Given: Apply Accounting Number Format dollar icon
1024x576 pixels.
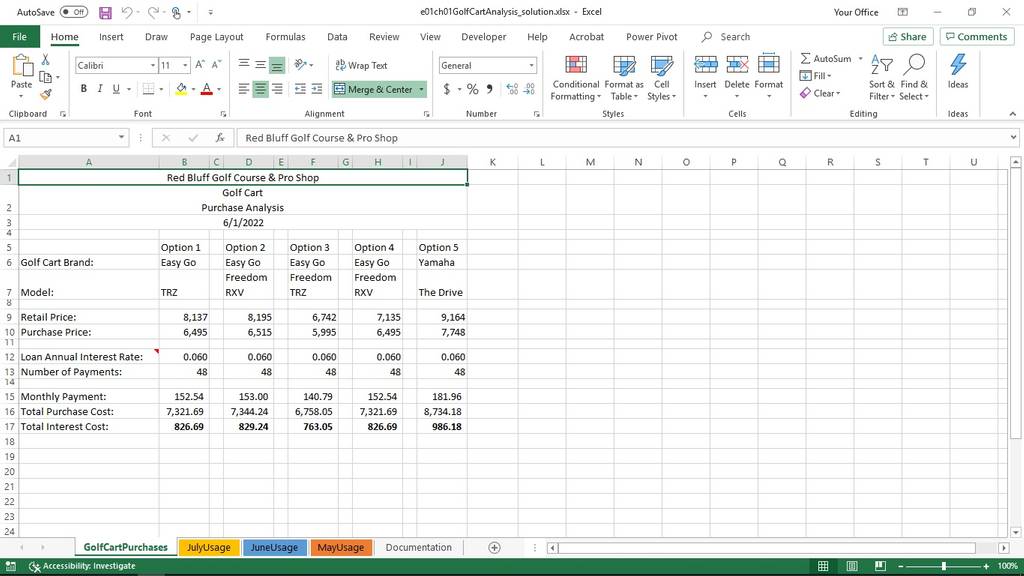Looking at the screenshot, I should coord(447,89).
